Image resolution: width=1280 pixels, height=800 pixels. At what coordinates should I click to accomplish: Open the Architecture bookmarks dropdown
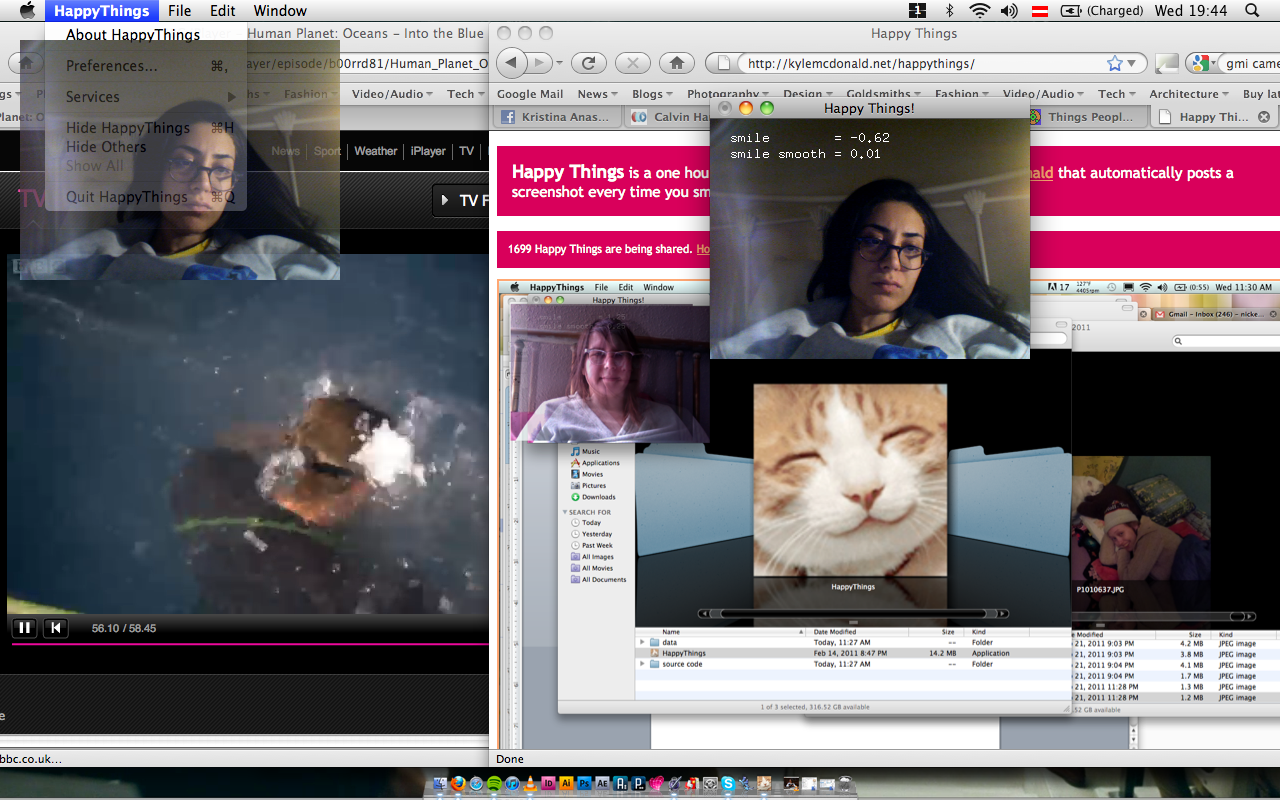(x=1189, y=94)
